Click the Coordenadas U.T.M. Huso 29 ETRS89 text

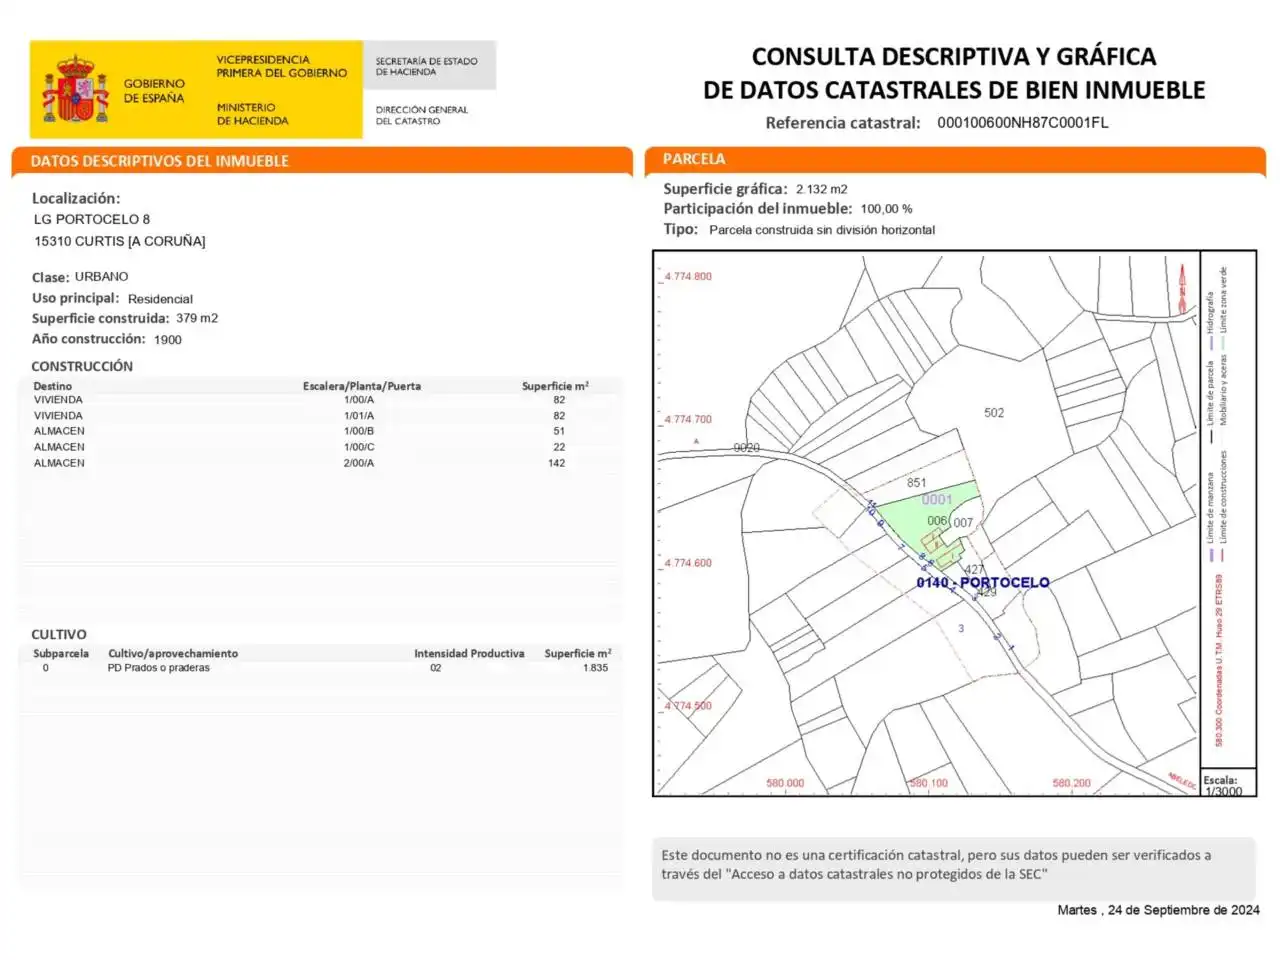coord(1219,660)
